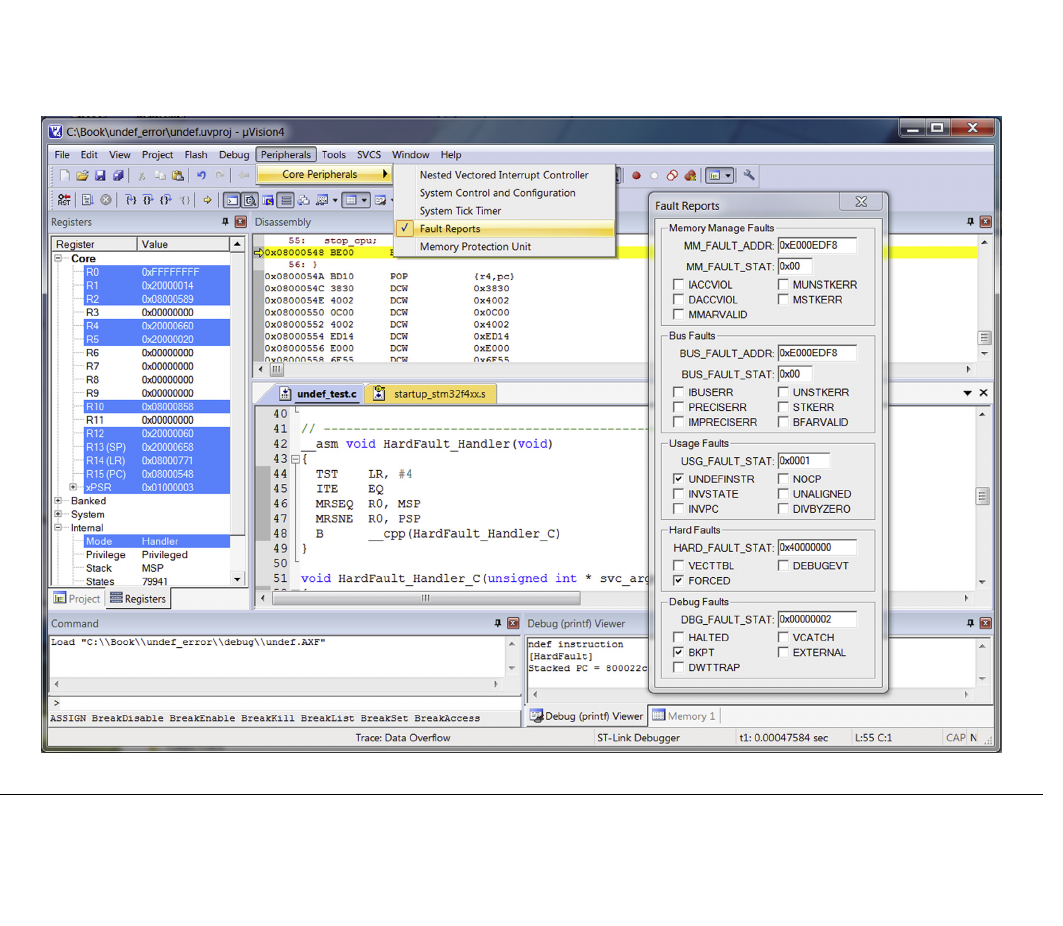The width and height of the screenshot is (1063, 926).
Task: Click the Paste clipboard icon
Action: (x=178, y=176)
